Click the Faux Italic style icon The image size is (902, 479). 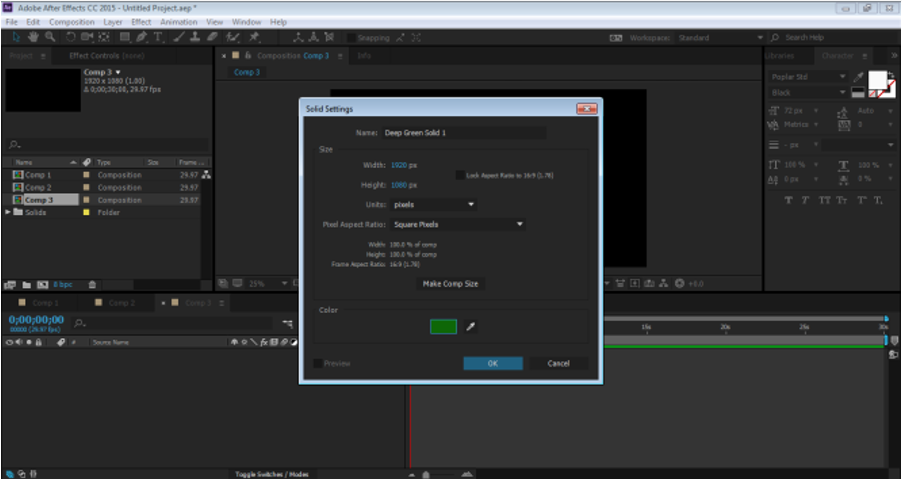click(805, 200)
